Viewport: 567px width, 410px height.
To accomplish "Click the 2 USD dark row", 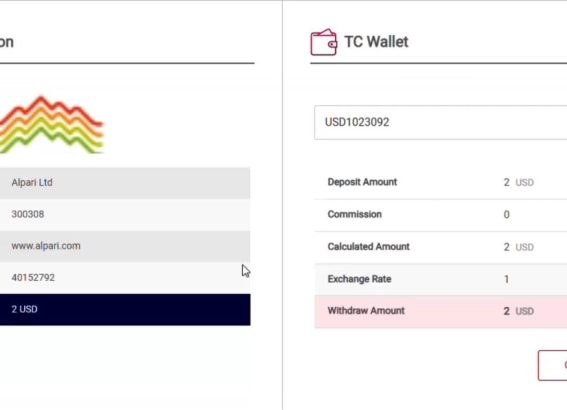I will (125, 309).
